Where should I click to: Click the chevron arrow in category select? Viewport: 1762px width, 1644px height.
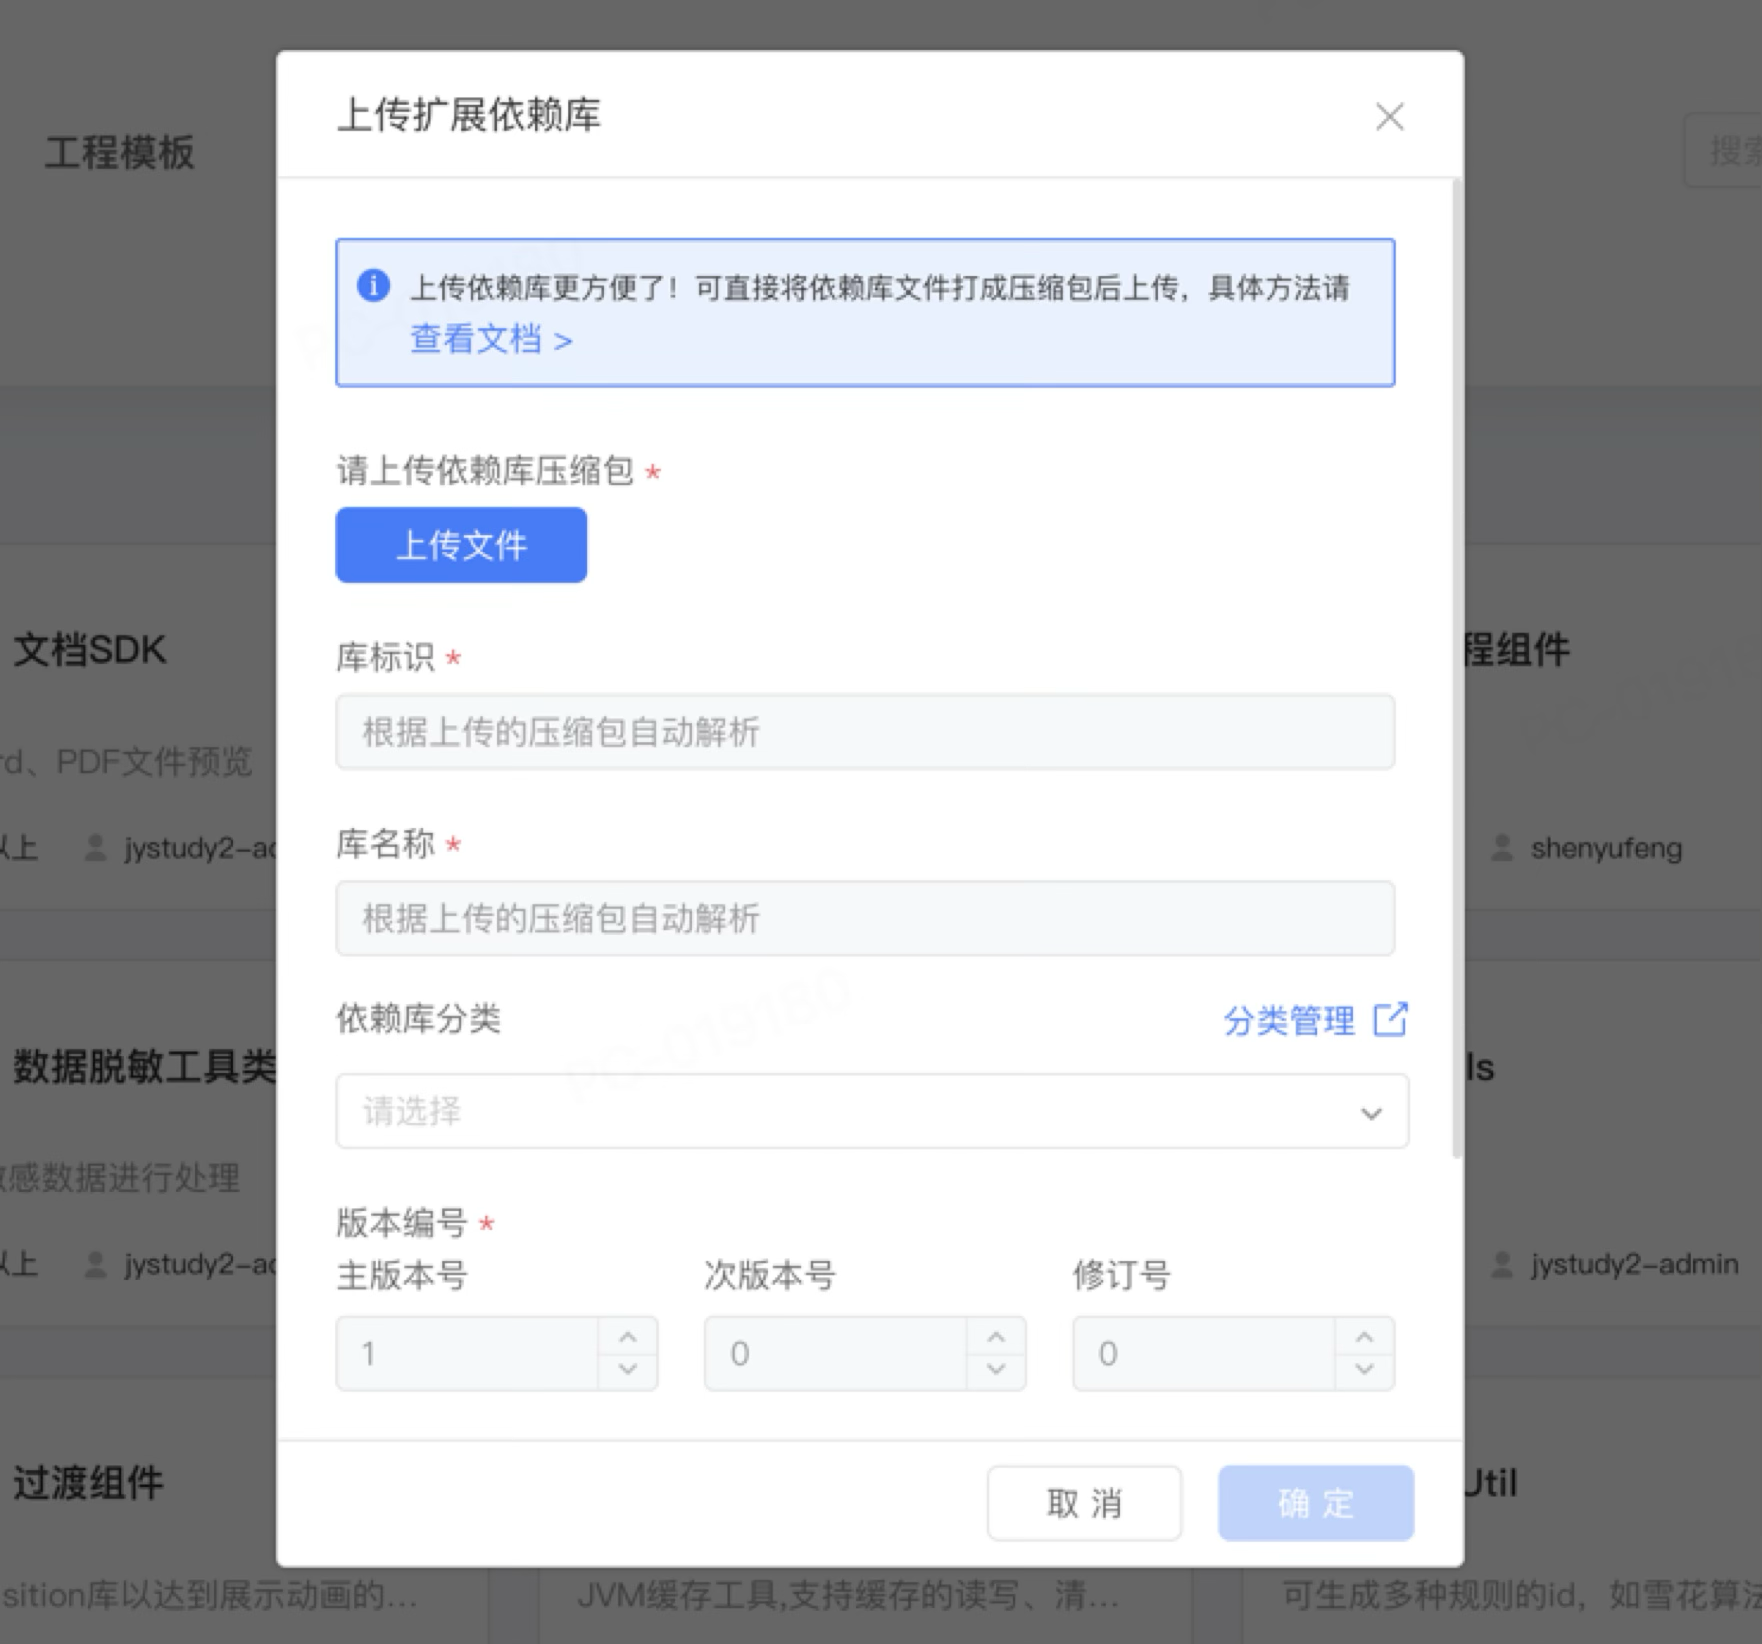(1371, 1113)
